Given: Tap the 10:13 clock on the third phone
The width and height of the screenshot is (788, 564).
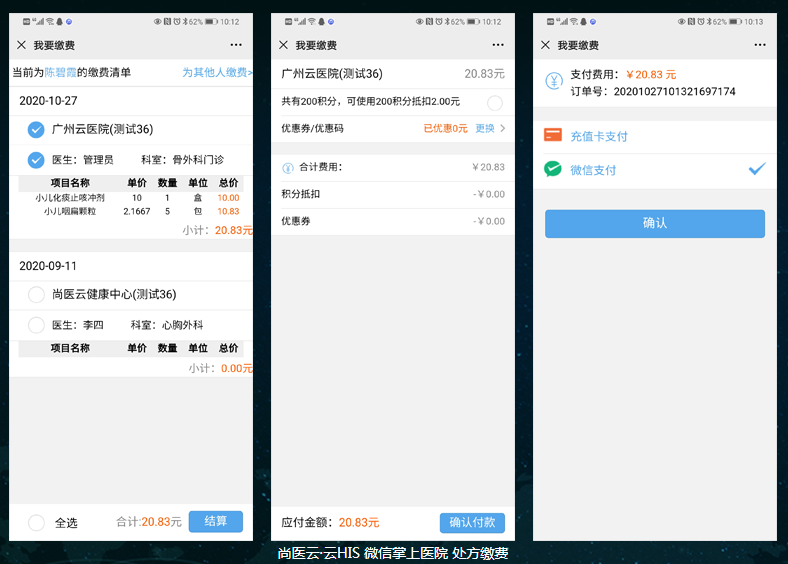Looking at the screenshot, I should [754, 22].
